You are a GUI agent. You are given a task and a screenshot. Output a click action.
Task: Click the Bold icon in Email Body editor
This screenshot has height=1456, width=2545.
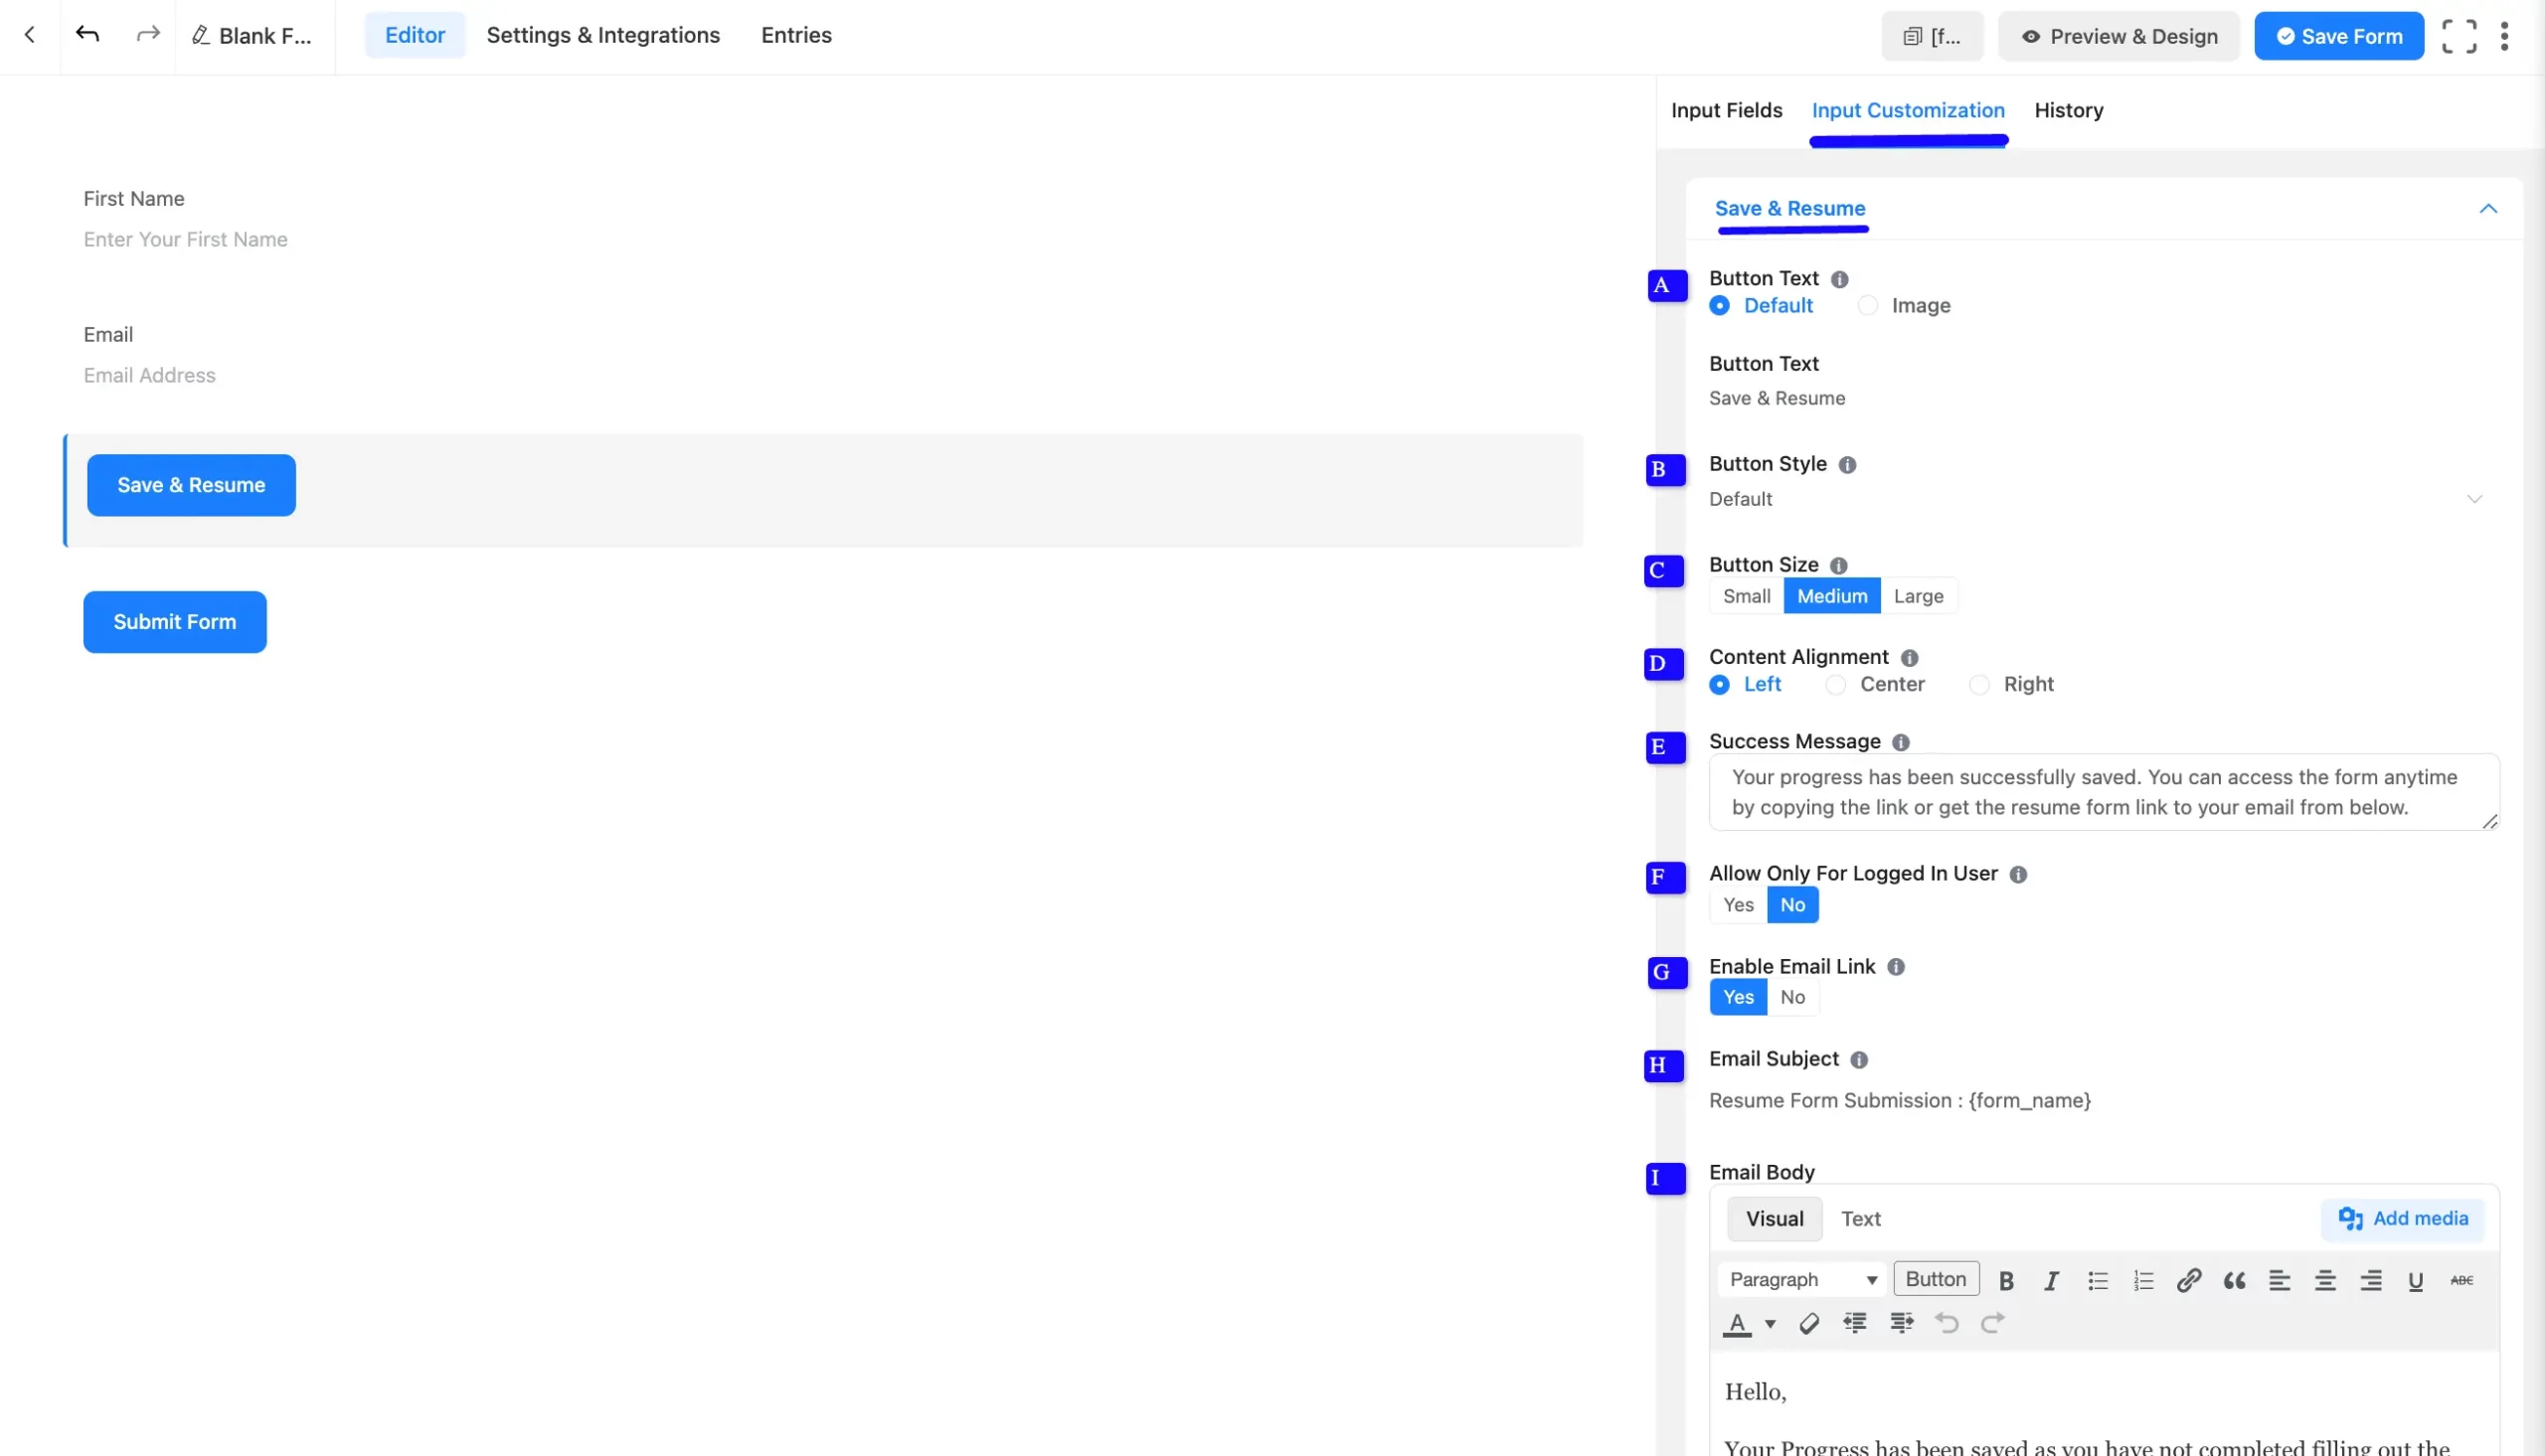click(x=2005, y=1281)
